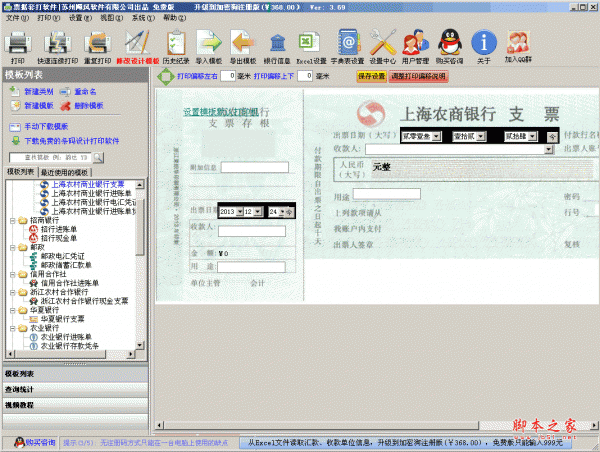The width and height of the screenshot is (600, 452).
Task: Open the 视频教程 panel section
Action: [x=75, y=405]
